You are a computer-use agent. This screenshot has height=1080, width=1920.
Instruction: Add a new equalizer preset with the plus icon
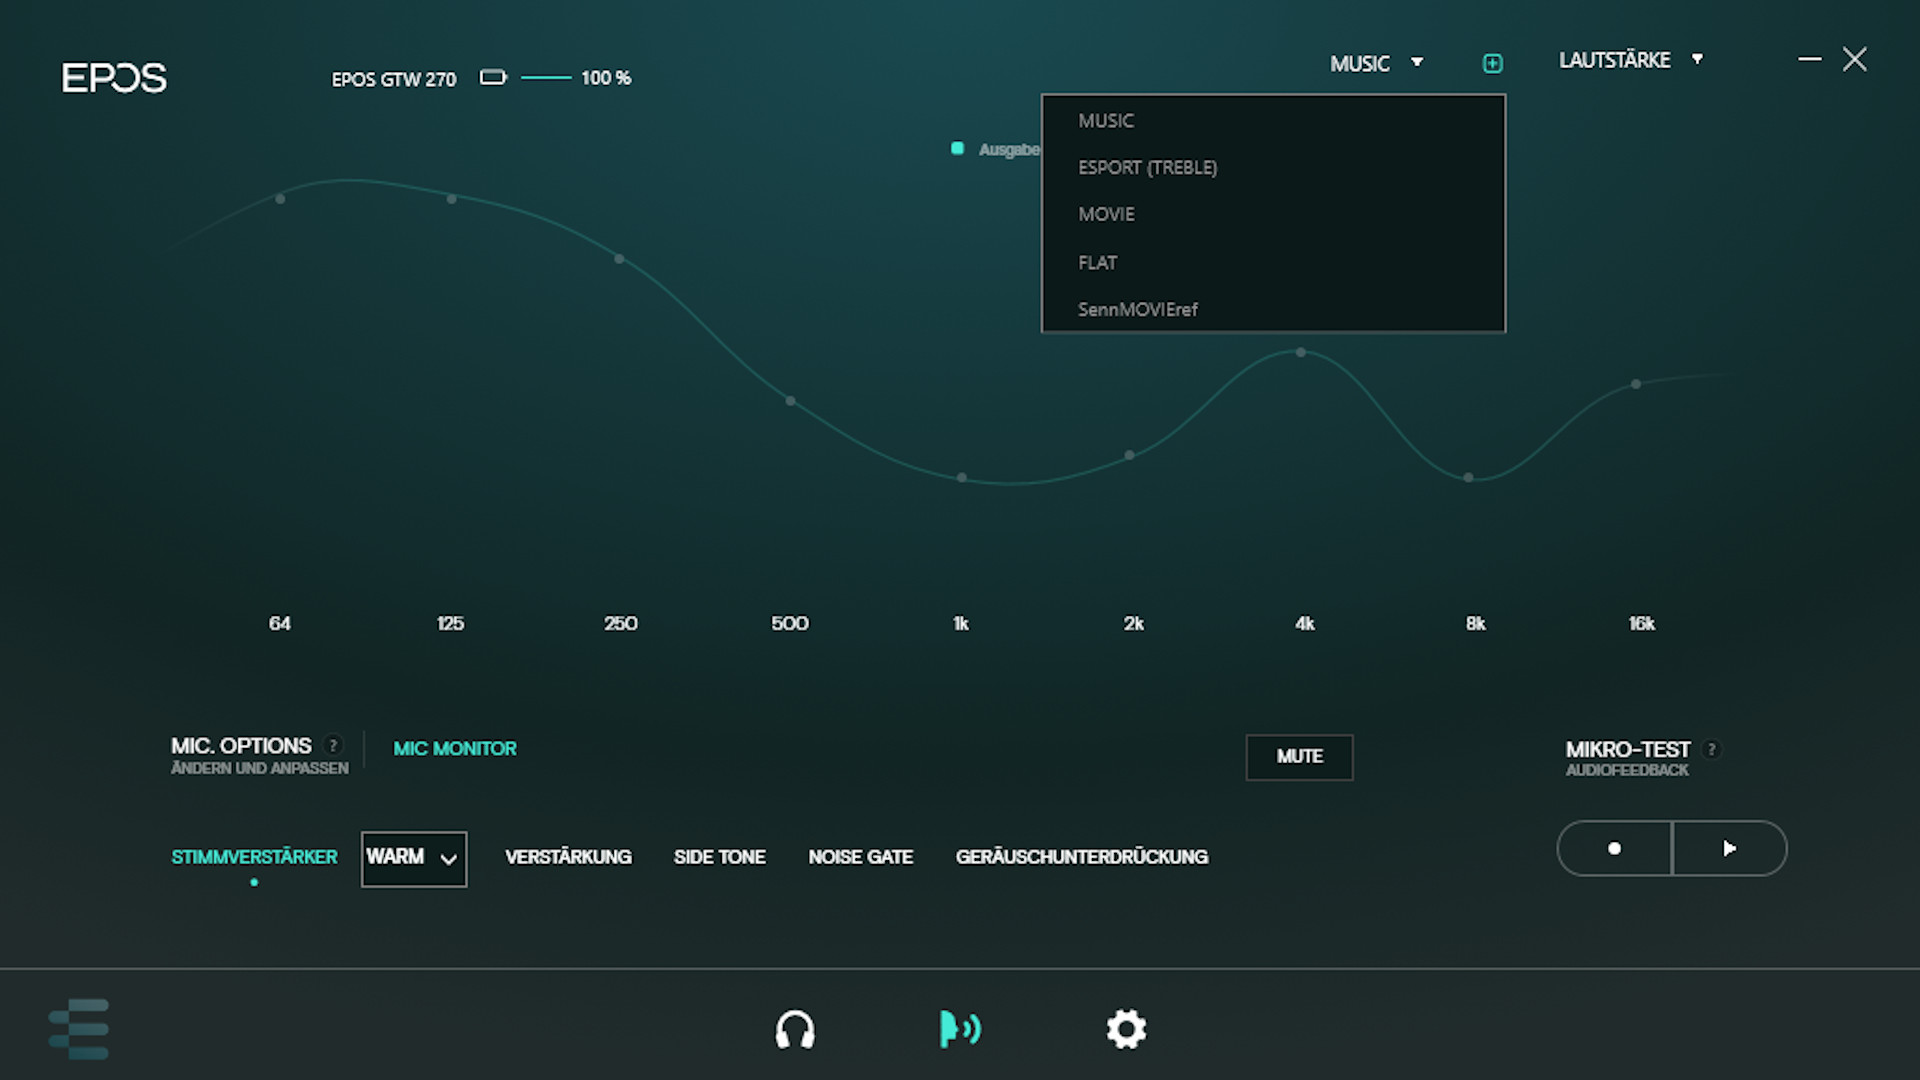1492,64
